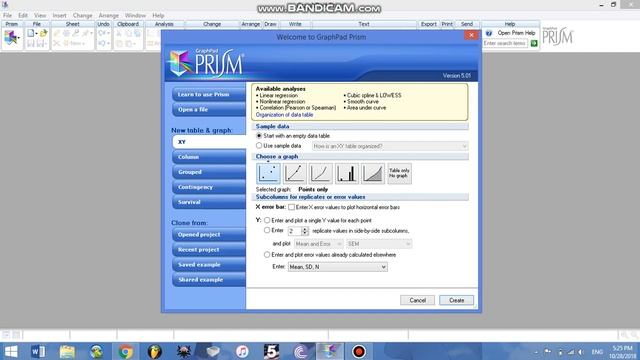Increment the replicate values spinner
The image size is (640, 360).
(x=304, y=229)
